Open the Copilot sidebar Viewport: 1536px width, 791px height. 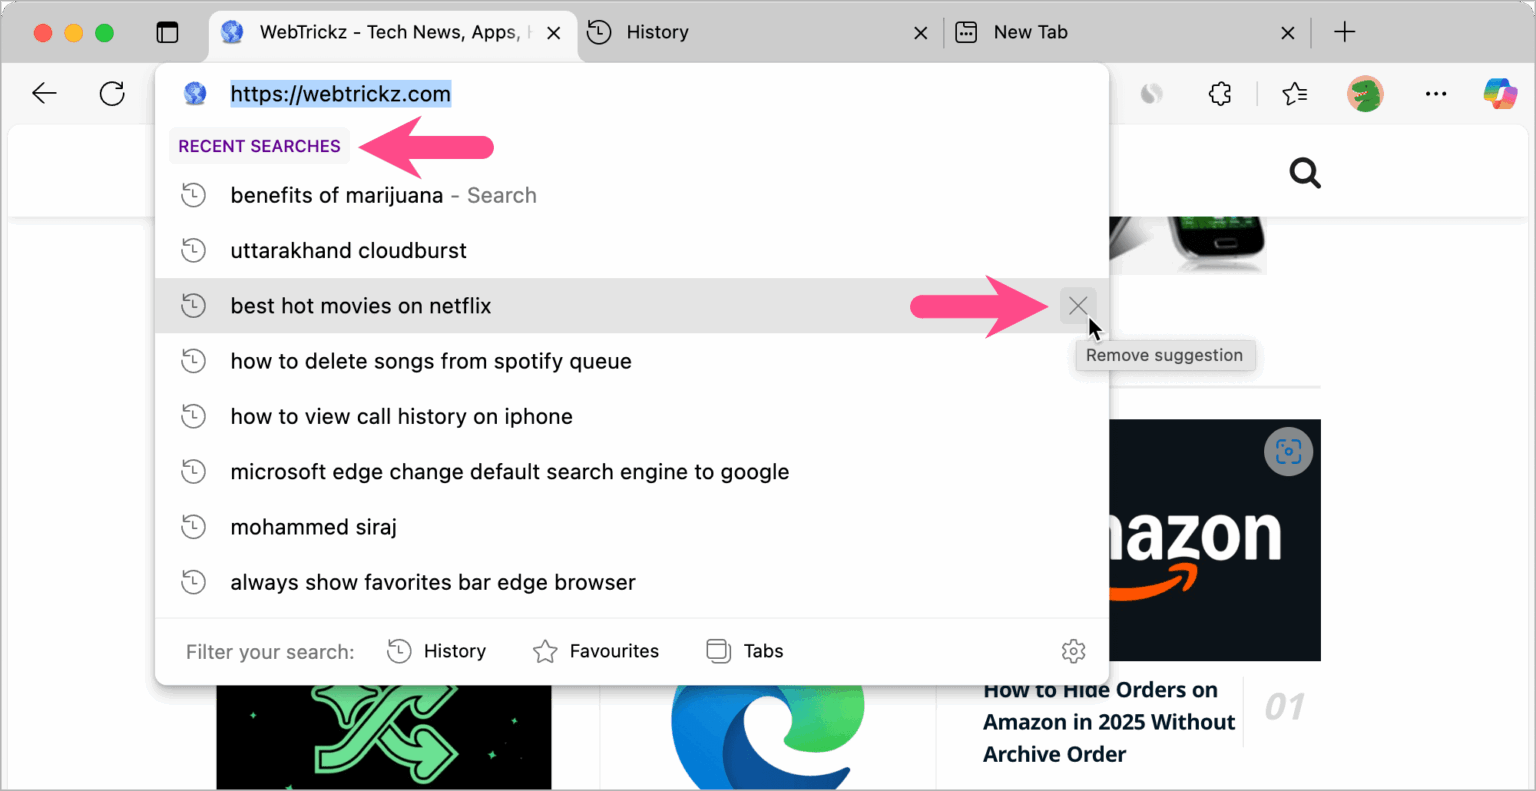coord(1500,93)
